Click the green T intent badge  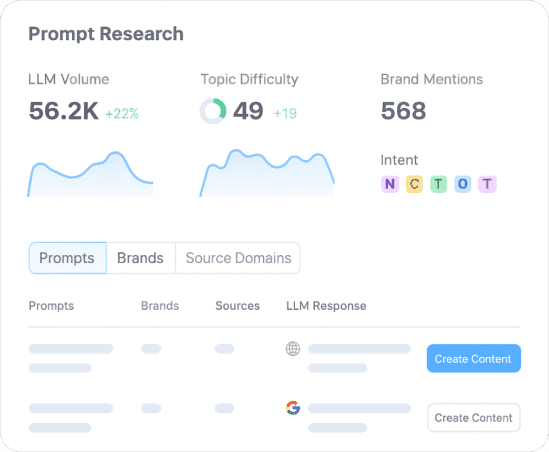(x=438, y=184)
